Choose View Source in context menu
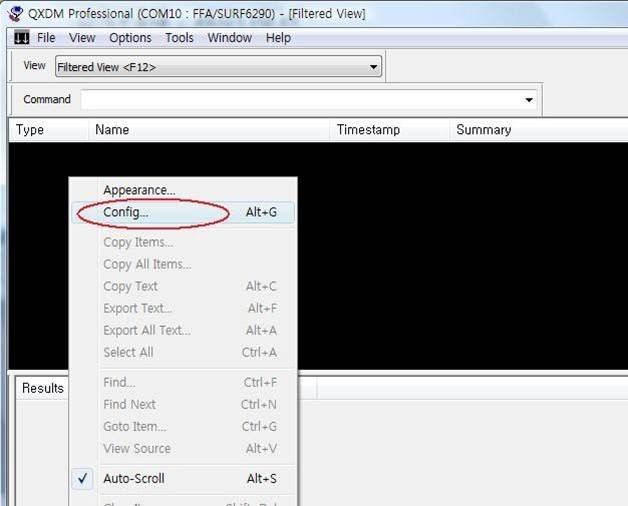 [183, 449]
